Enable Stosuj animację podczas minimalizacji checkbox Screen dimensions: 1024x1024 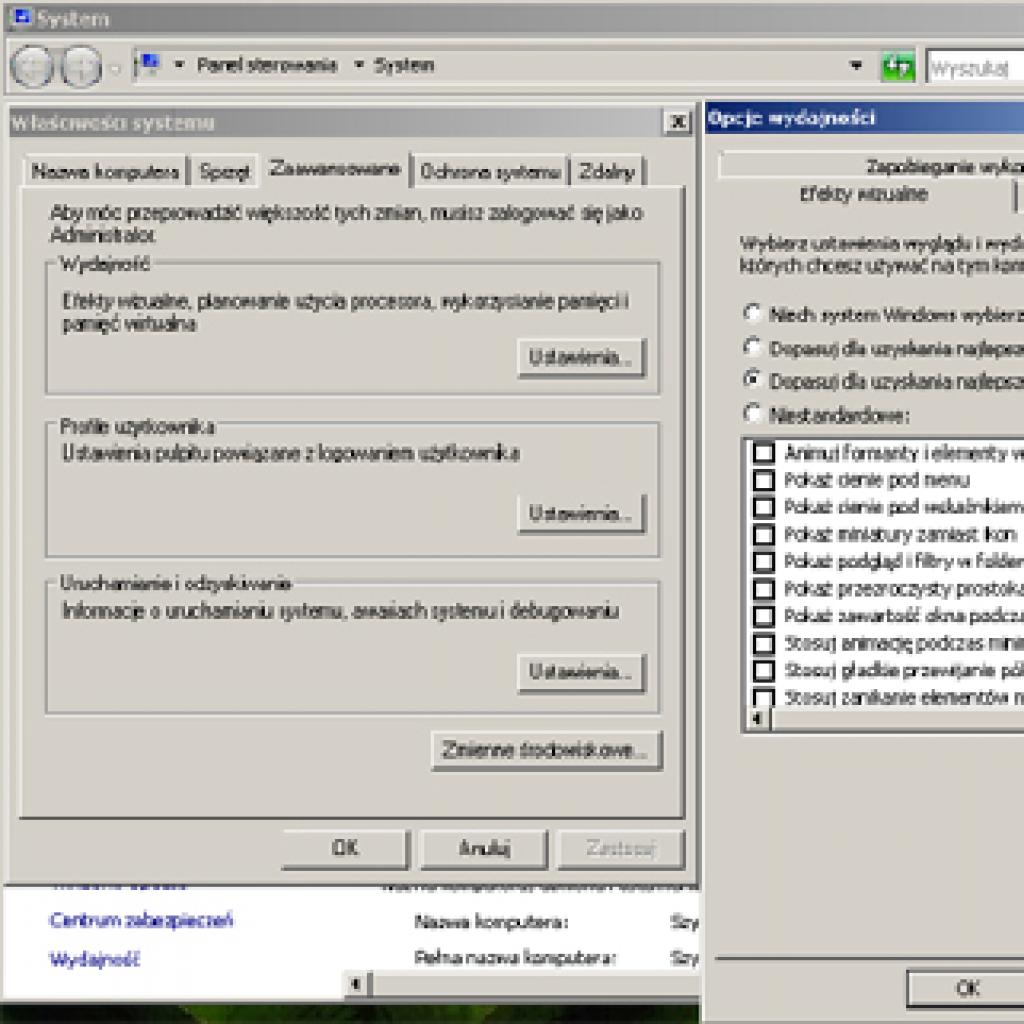763,644
